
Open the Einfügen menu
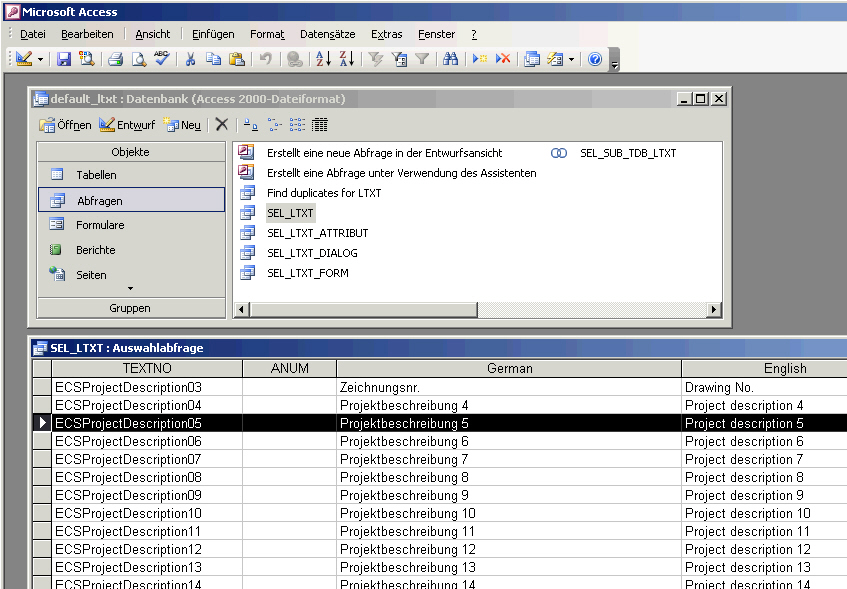click(213, 34)
